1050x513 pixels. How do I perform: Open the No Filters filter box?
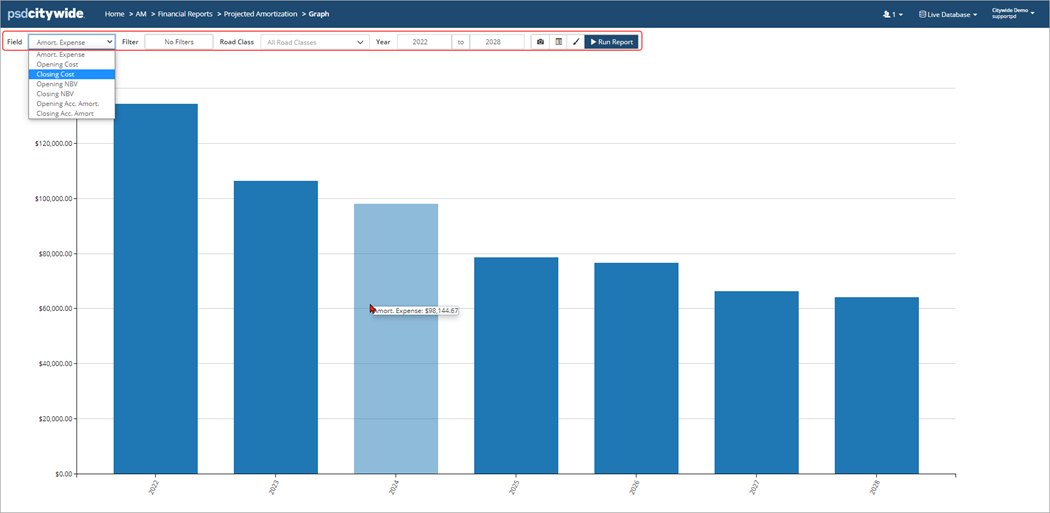click(179, 42)
